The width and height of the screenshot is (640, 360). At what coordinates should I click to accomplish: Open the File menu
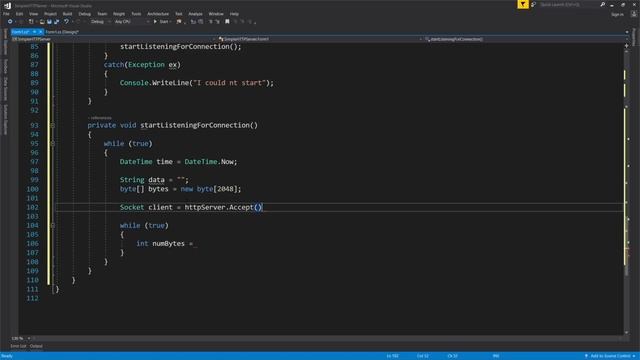[x=6, y=14]
